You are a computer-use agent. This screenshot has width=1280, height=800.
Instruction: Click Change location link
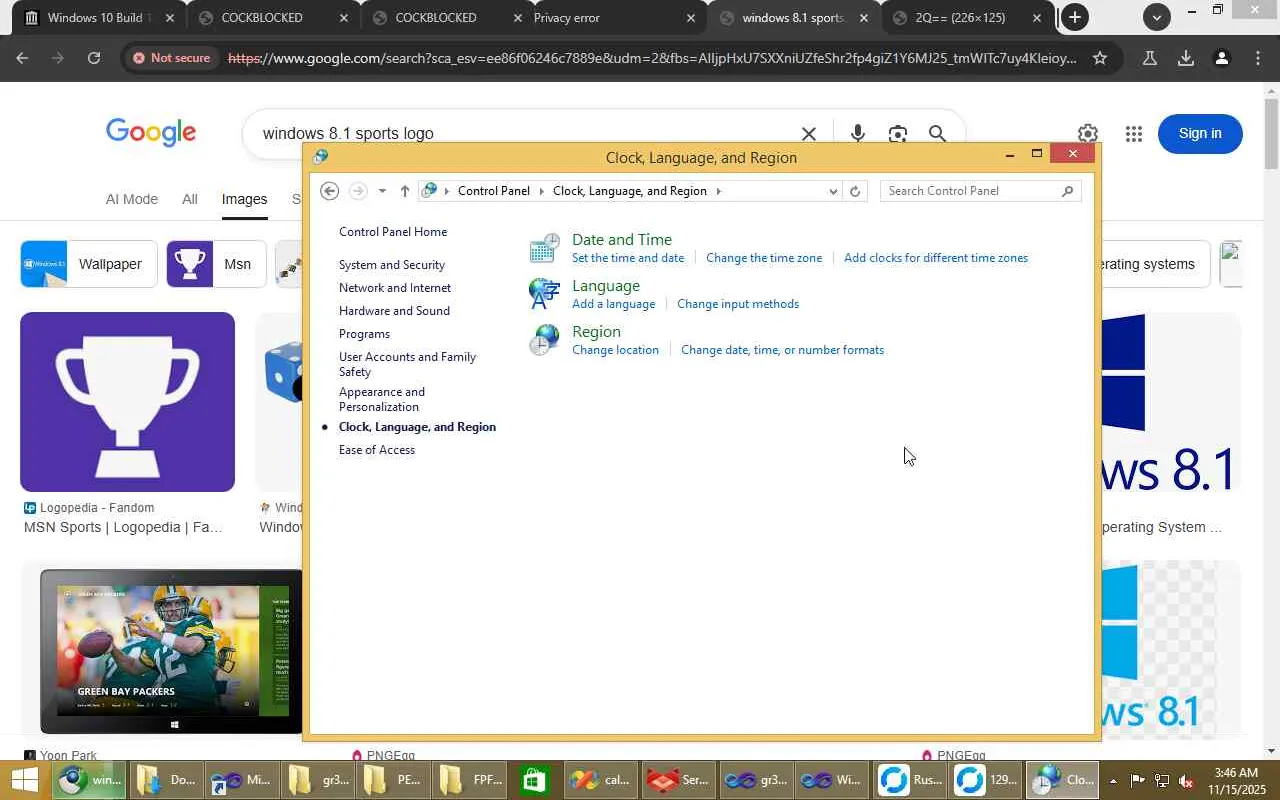point(615,350)
